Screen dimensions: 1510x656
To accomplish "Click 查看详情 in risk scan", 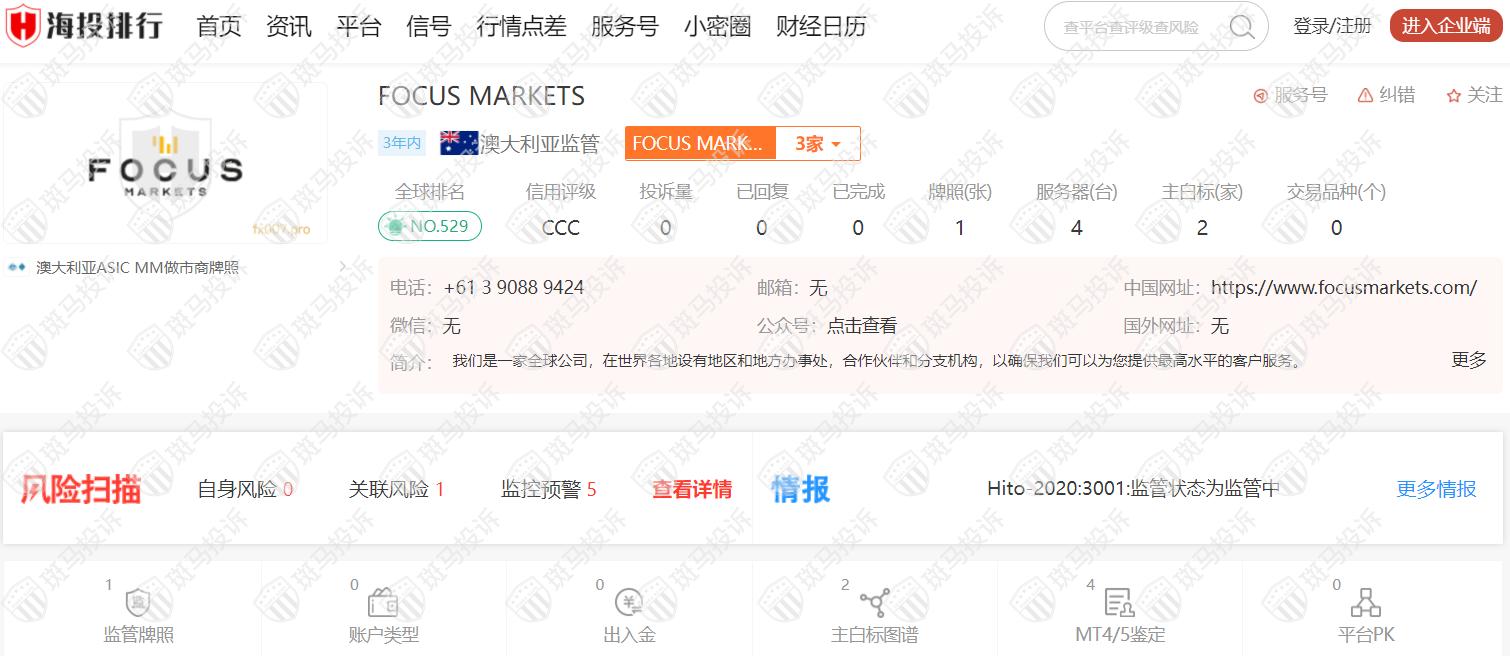I will pos(691,489).
